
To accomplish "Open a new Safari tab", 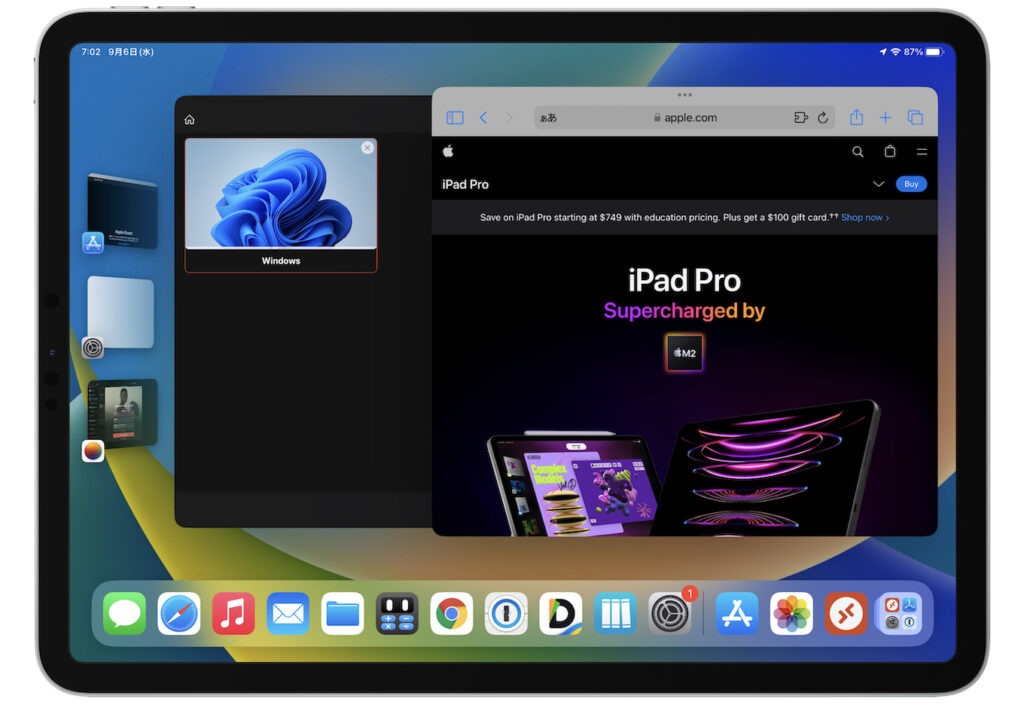I will [885, 118].
